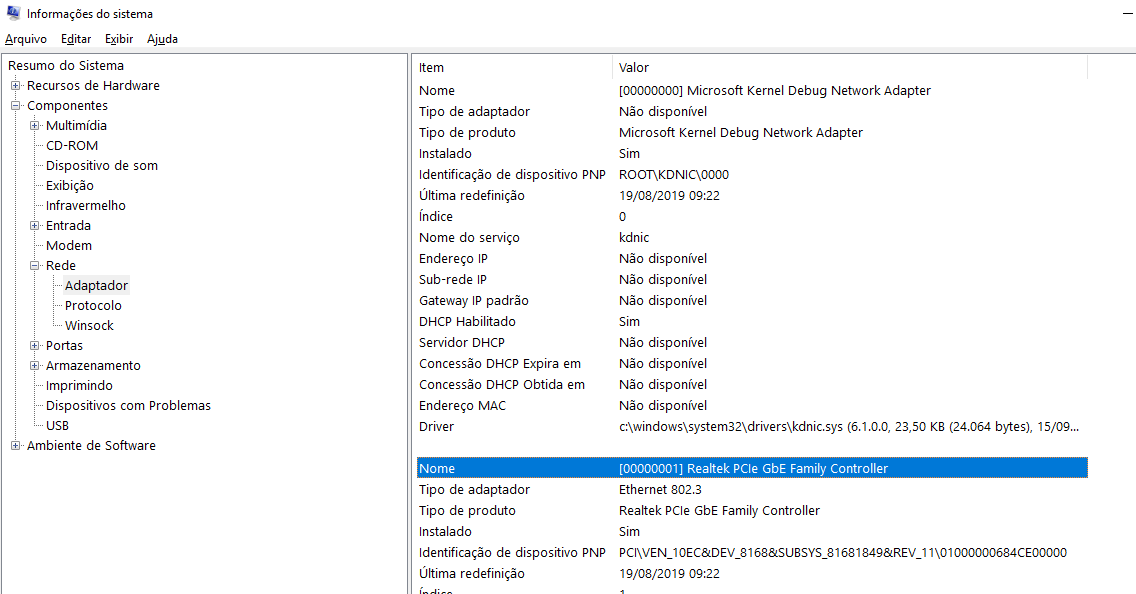Select the USB tree item
This screenshot has height=594, width=1136.
pos(57,426)
